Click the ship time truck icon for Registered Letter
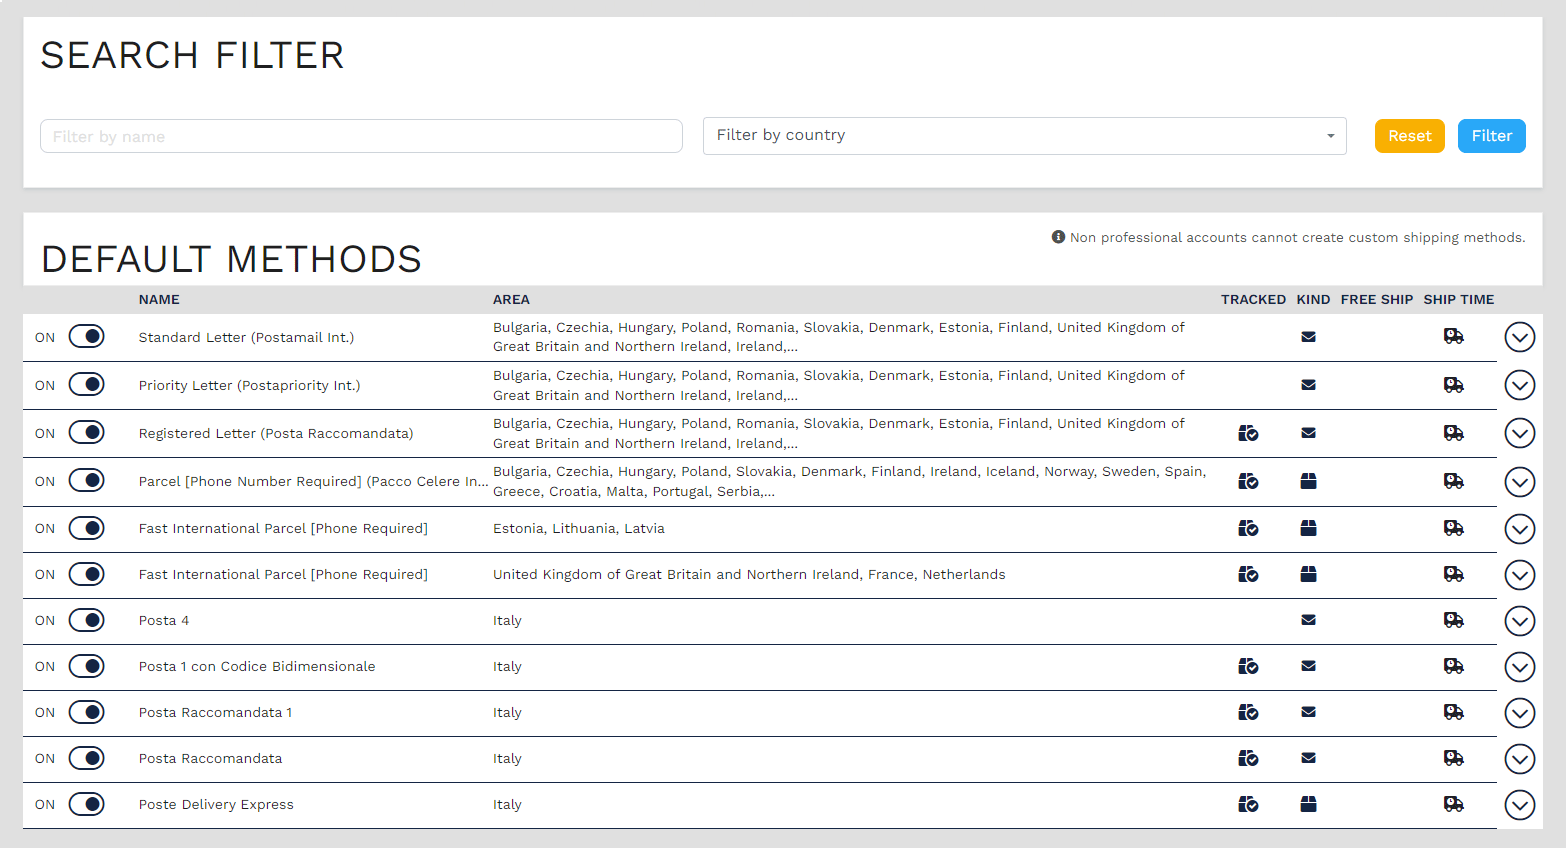Screen dimensions: 1566x848 1454,433
